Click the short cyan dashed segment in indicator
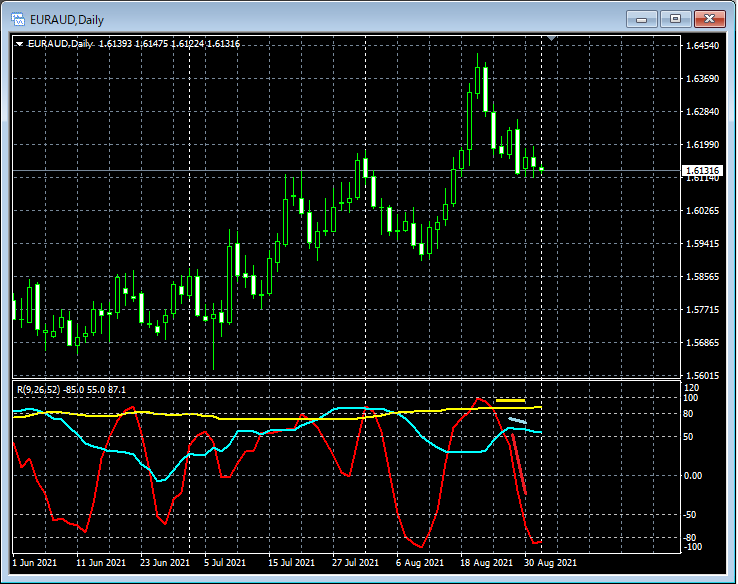This screenshot has height=584, width=738. pyautogui.click(x=517, y=421)
